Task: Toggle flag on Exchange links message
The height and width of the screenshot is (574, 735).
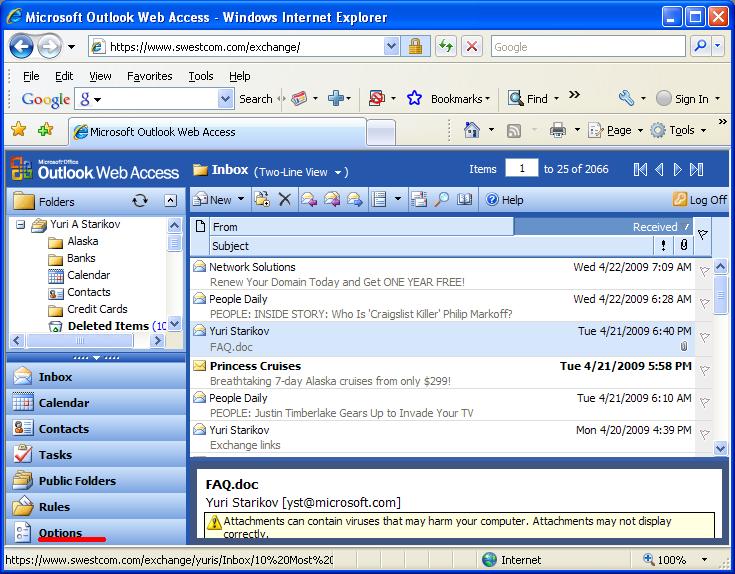Action: (704, 434)
